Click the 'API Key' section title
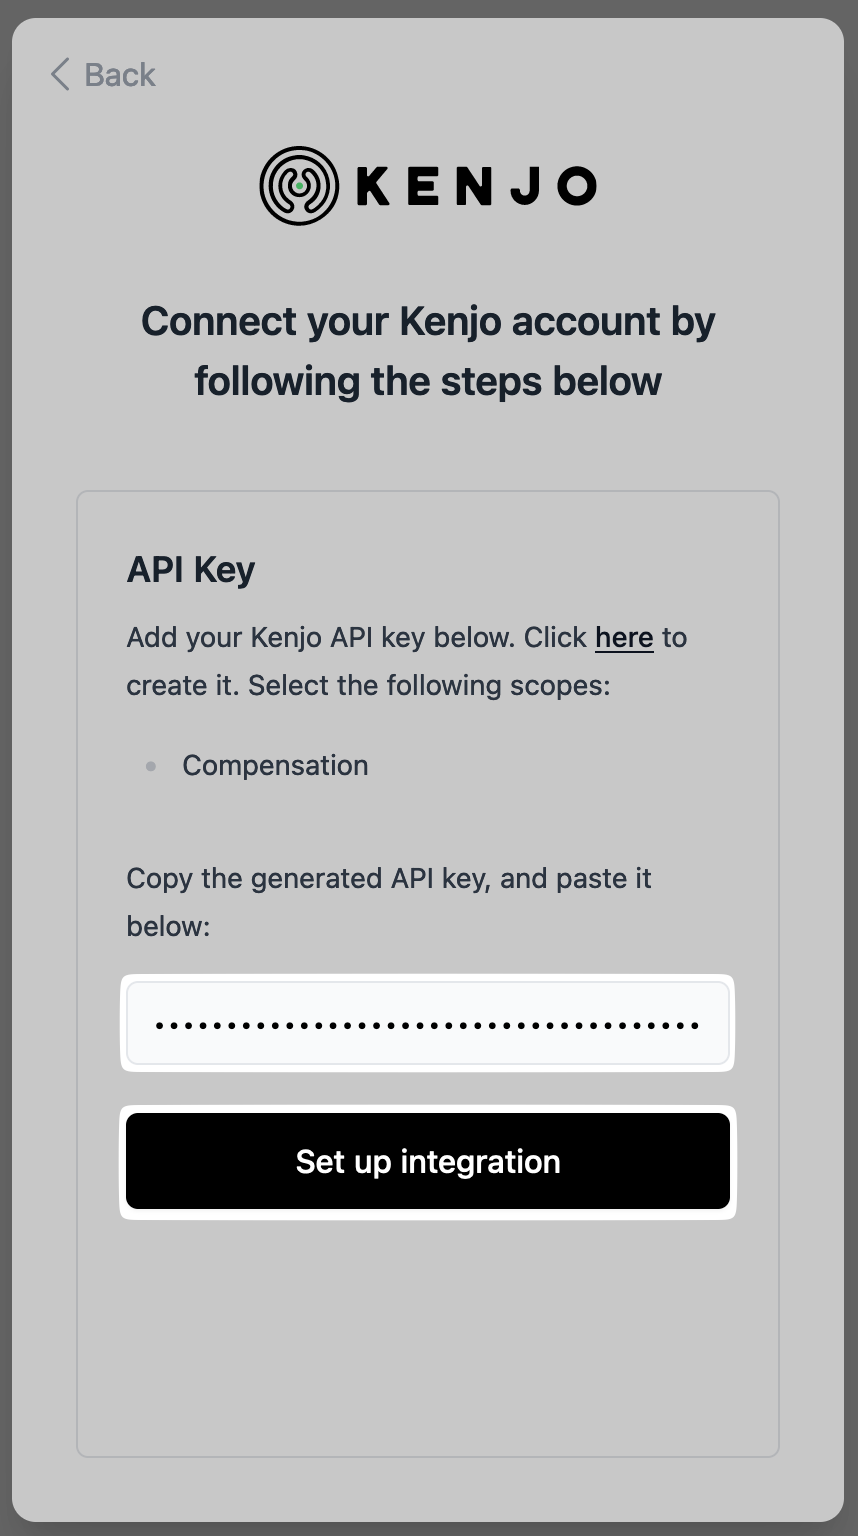Viewport: 858px width, 1536px height. point(191,570)
